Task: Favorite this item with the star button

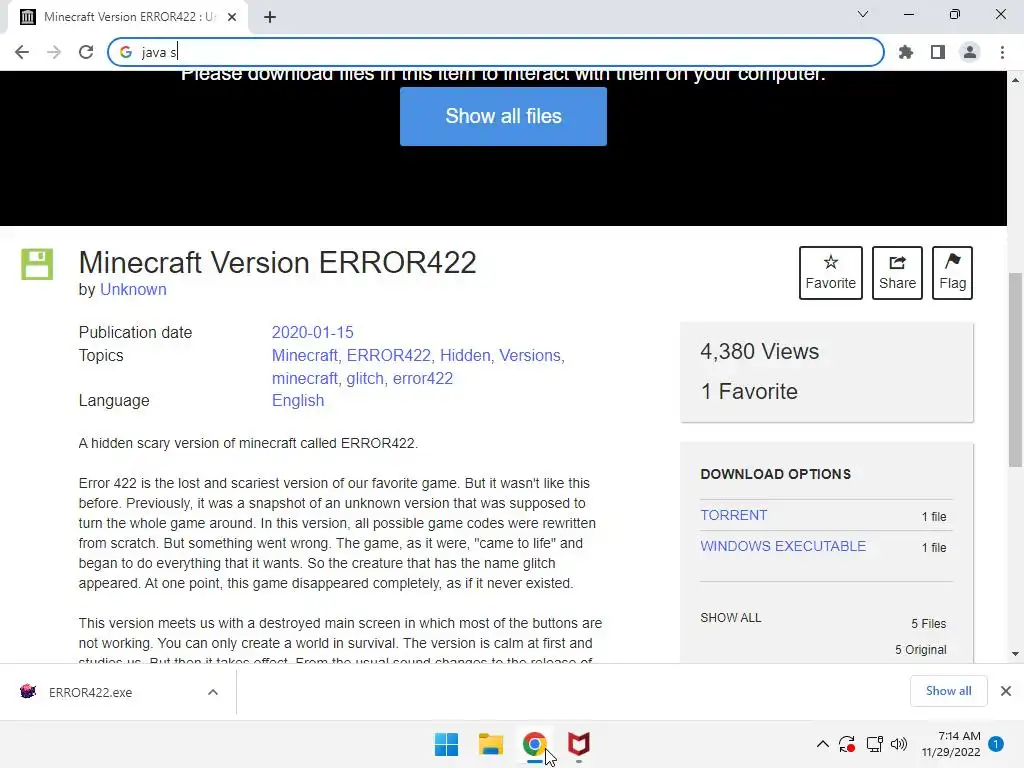Action: tap(831, 273)
